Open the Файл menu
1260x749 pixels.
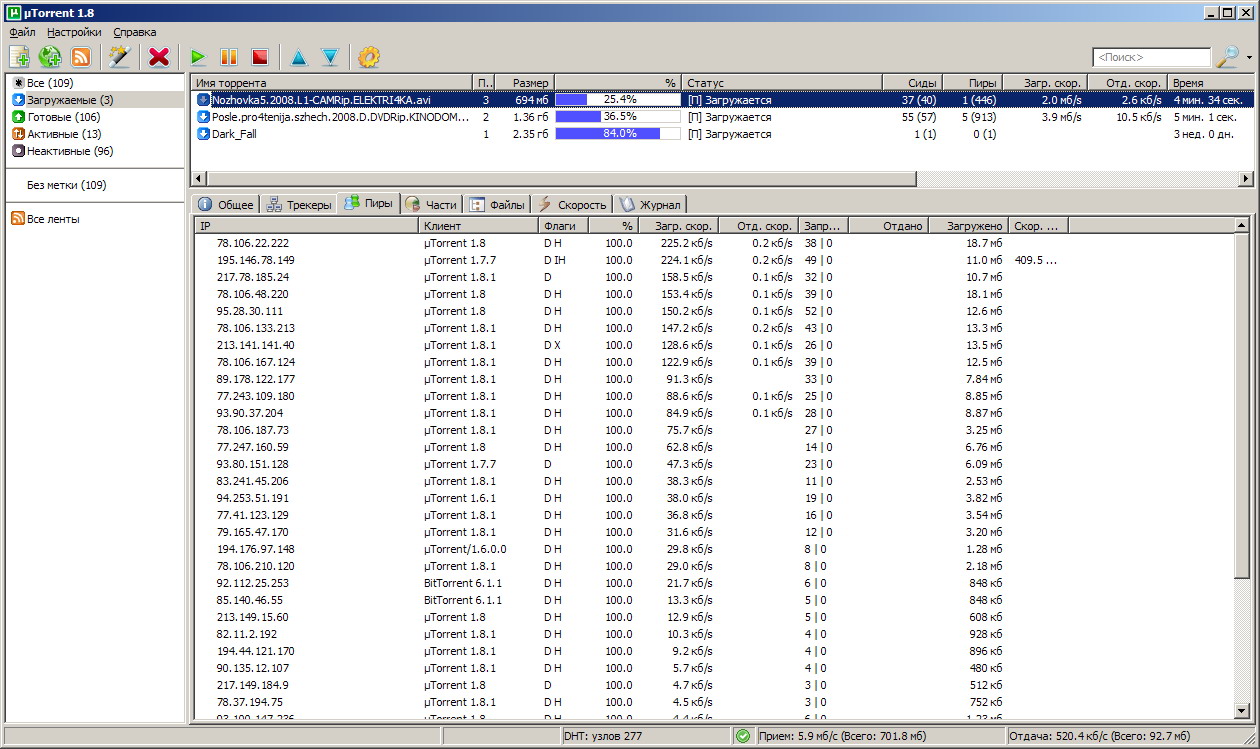click(x=22, y=32)
